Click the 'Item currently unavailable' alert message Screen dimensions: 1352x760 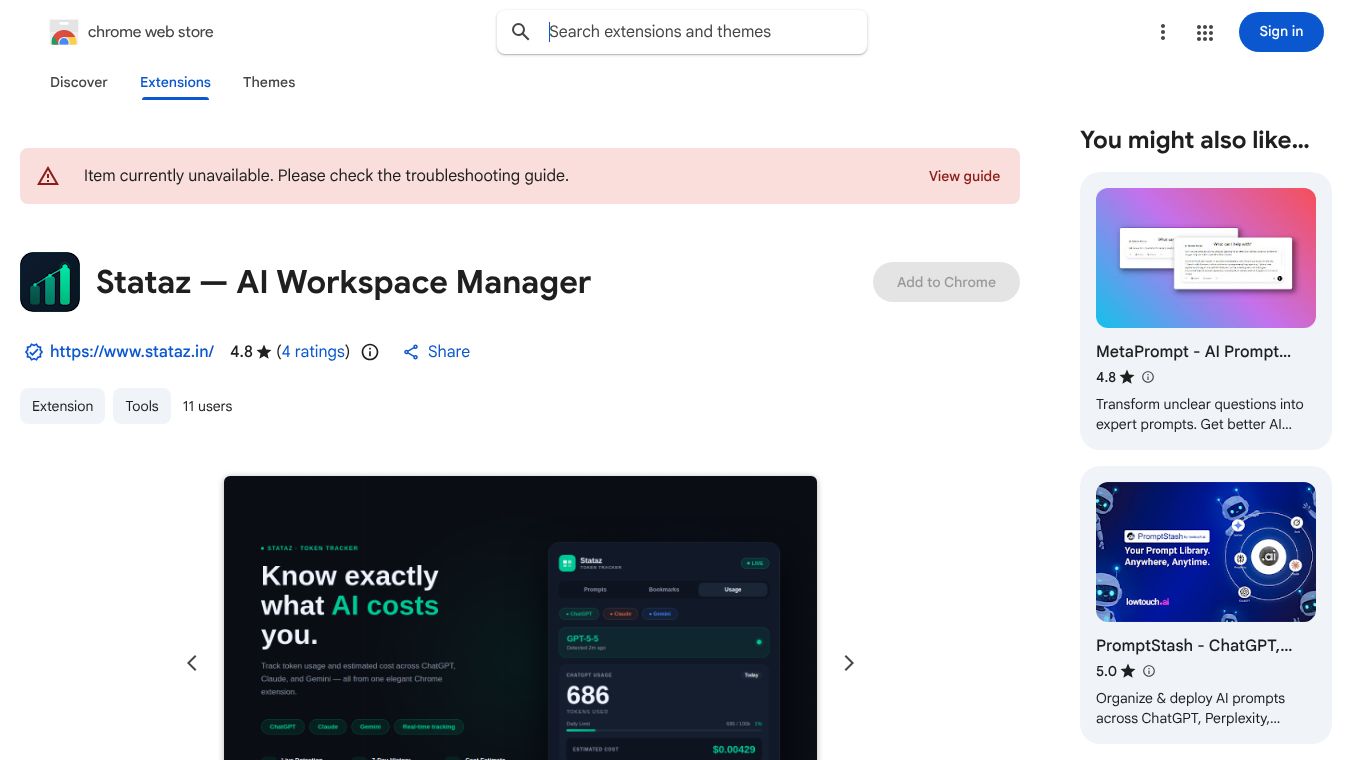pos(326,176)
